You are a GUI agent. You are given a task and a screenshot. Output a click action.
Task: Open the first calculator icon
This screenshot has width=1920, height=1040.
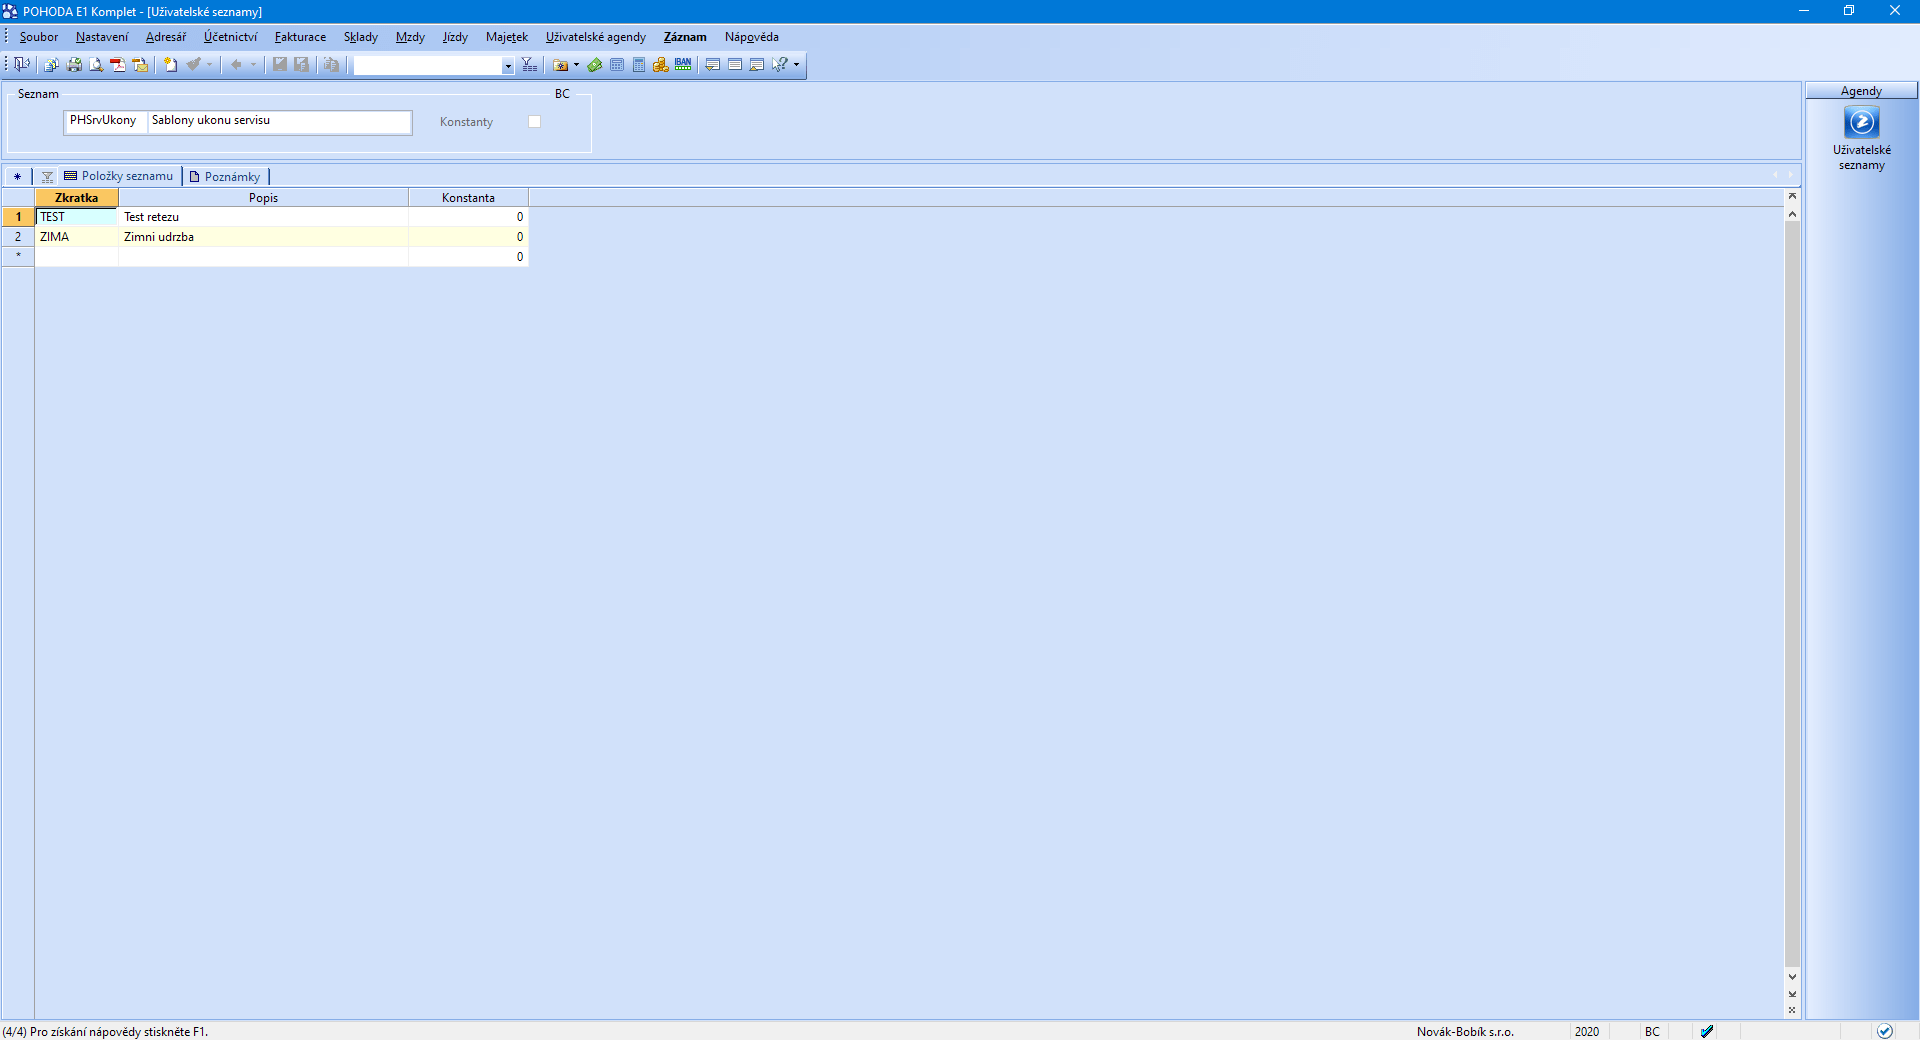(617, 65)
